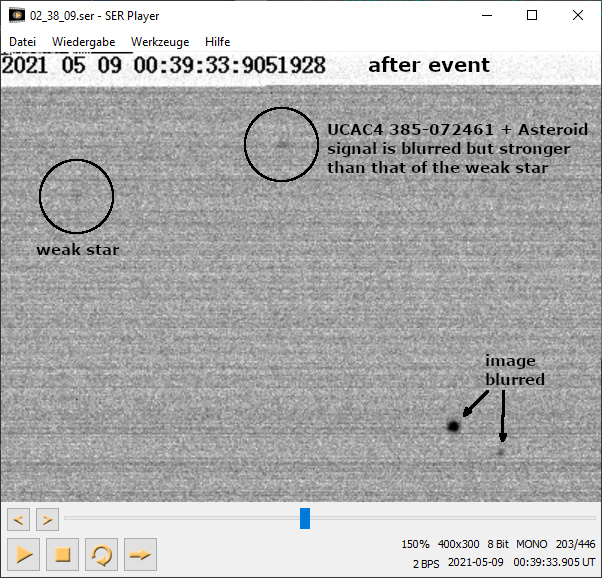This screenshot has height=578, width=602.
Task: Open the Datei menu
Action: click(x=23, y=42)
